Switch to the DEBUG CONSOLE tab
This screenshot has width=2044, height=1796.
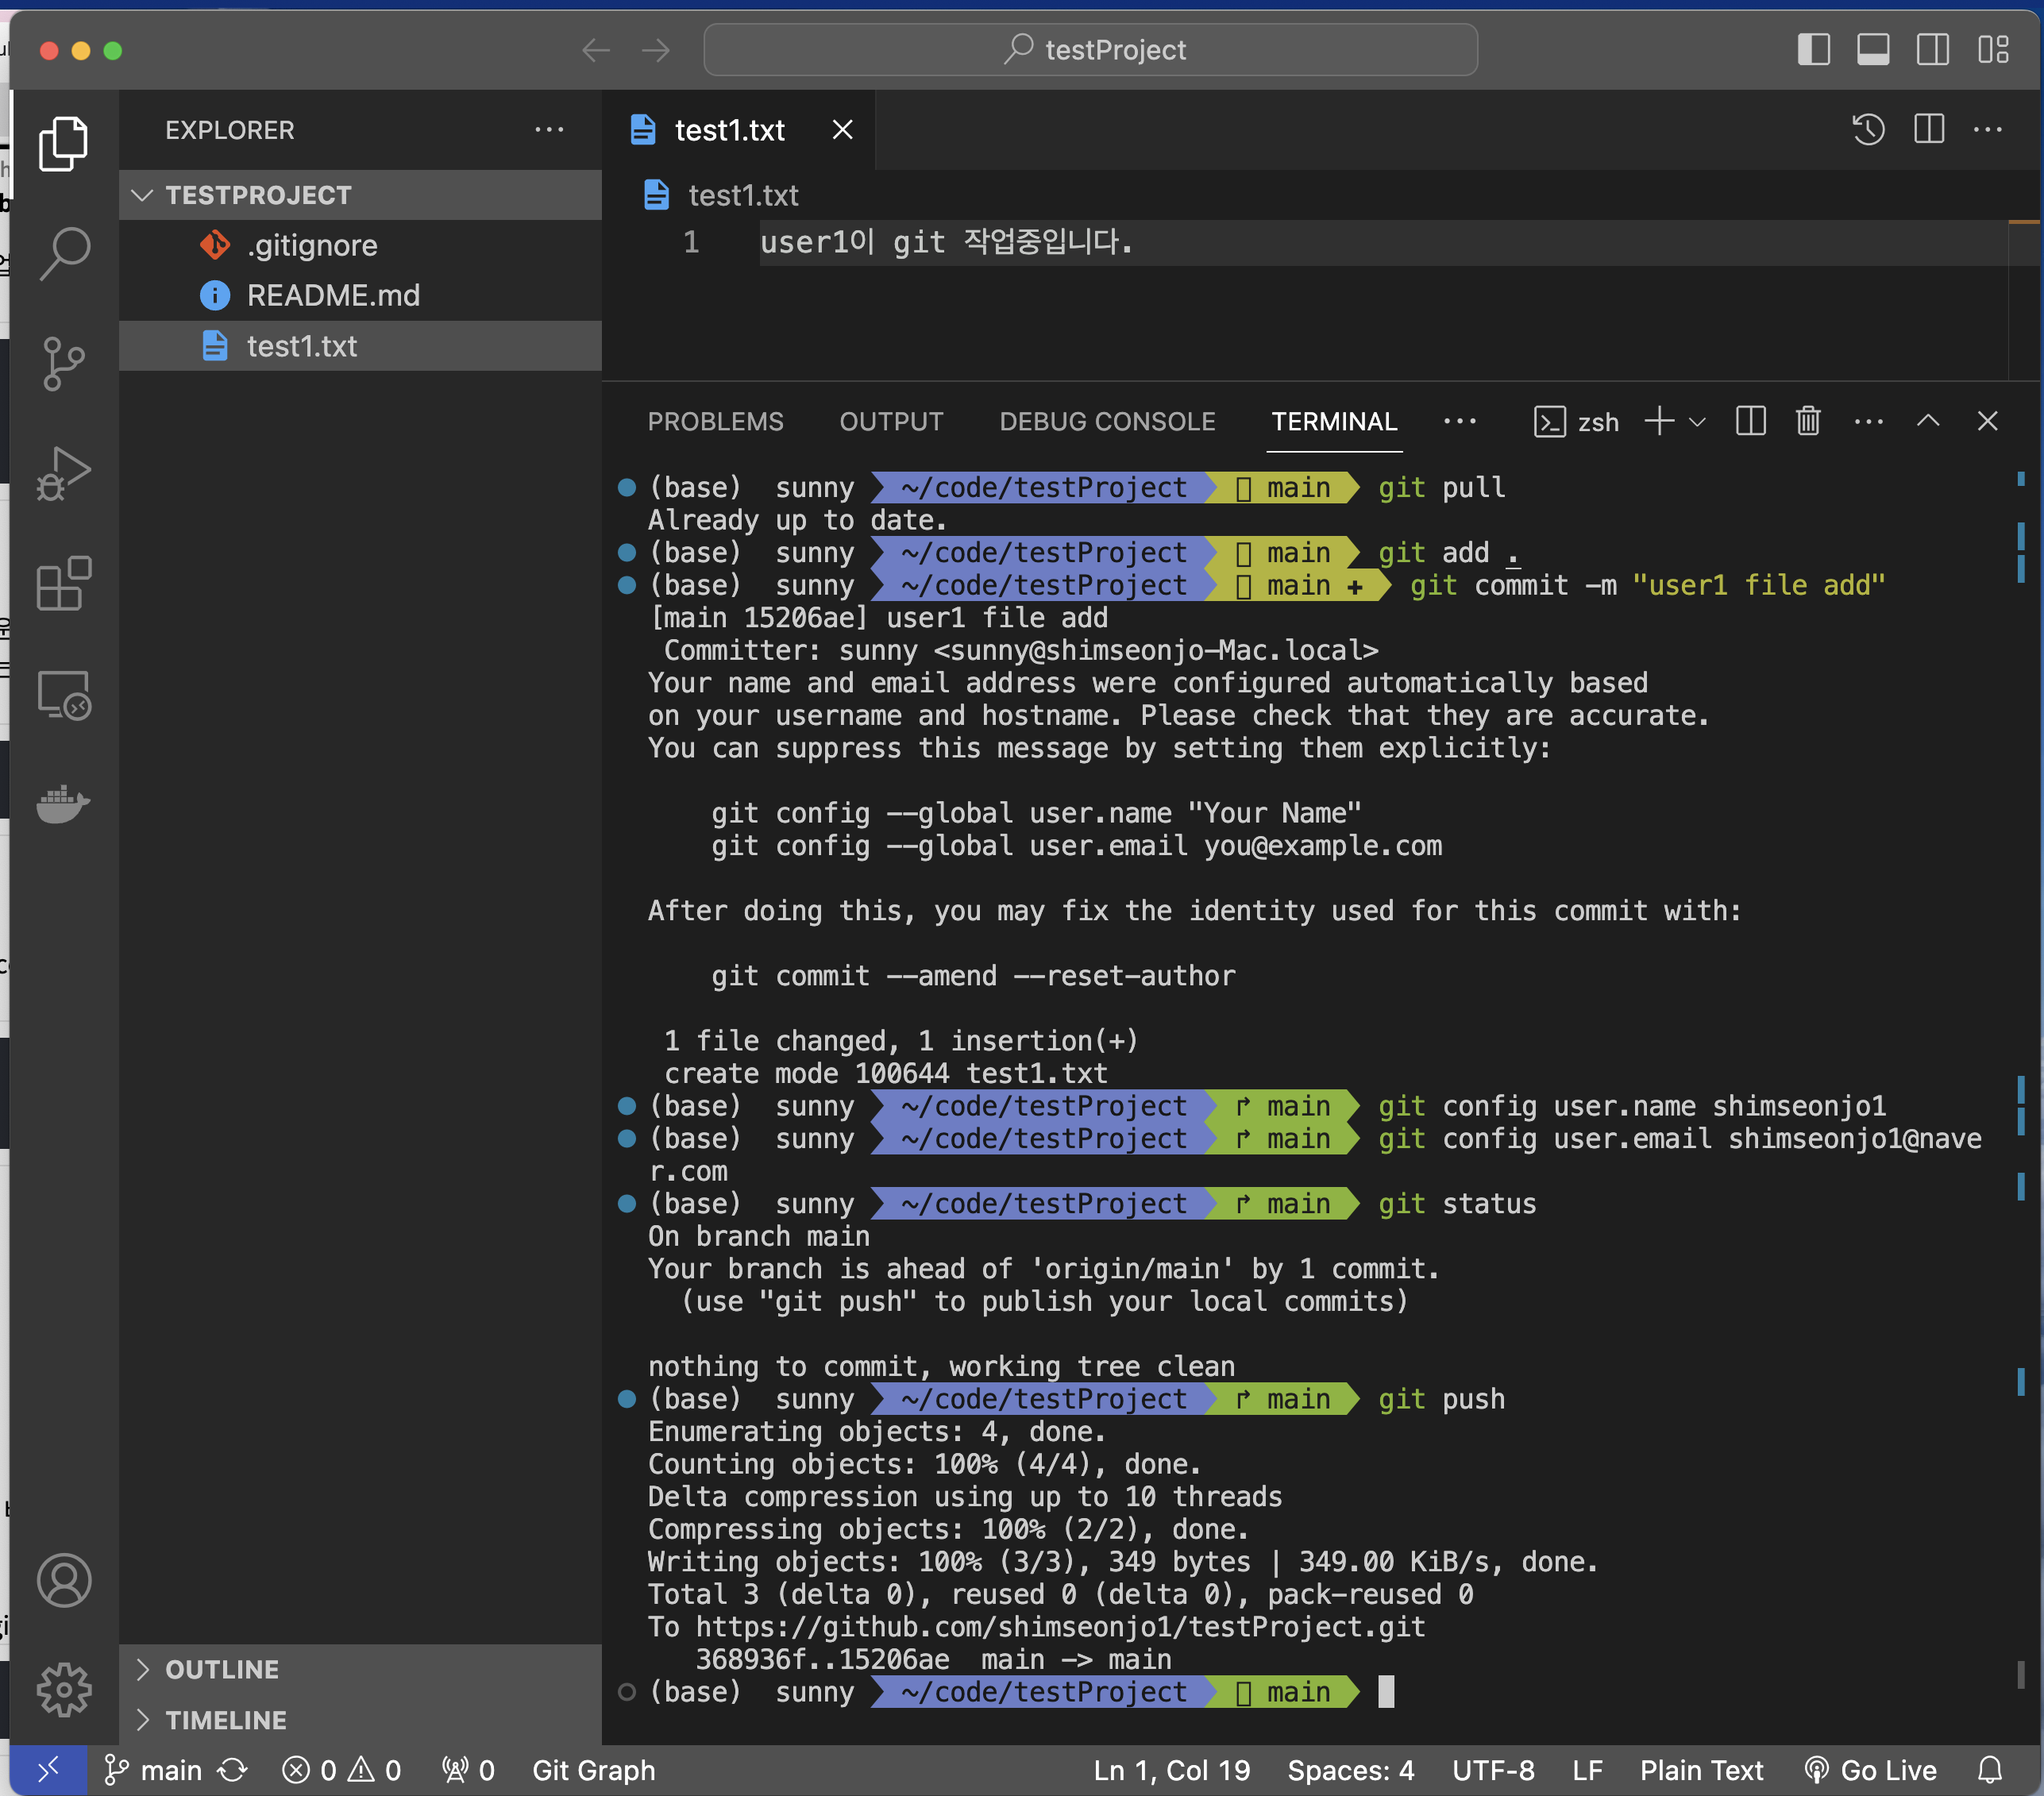tap(1107, 421)
